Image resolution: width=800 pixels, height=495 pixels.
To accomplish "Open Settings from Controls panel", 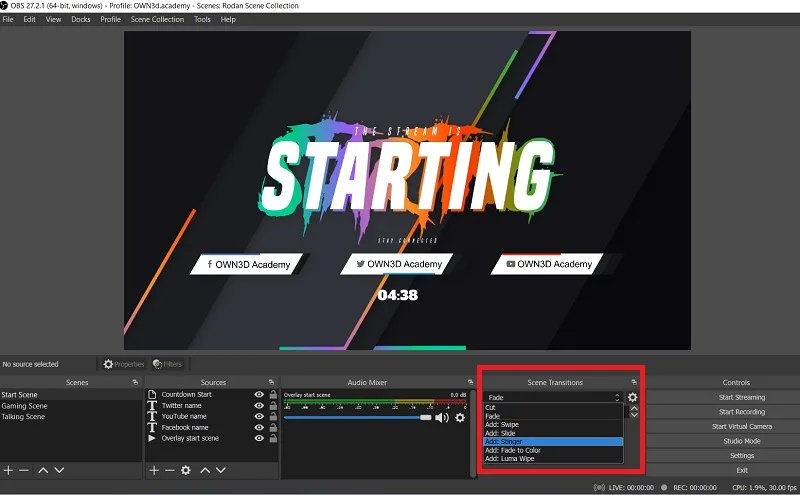I will coord(742,456).
